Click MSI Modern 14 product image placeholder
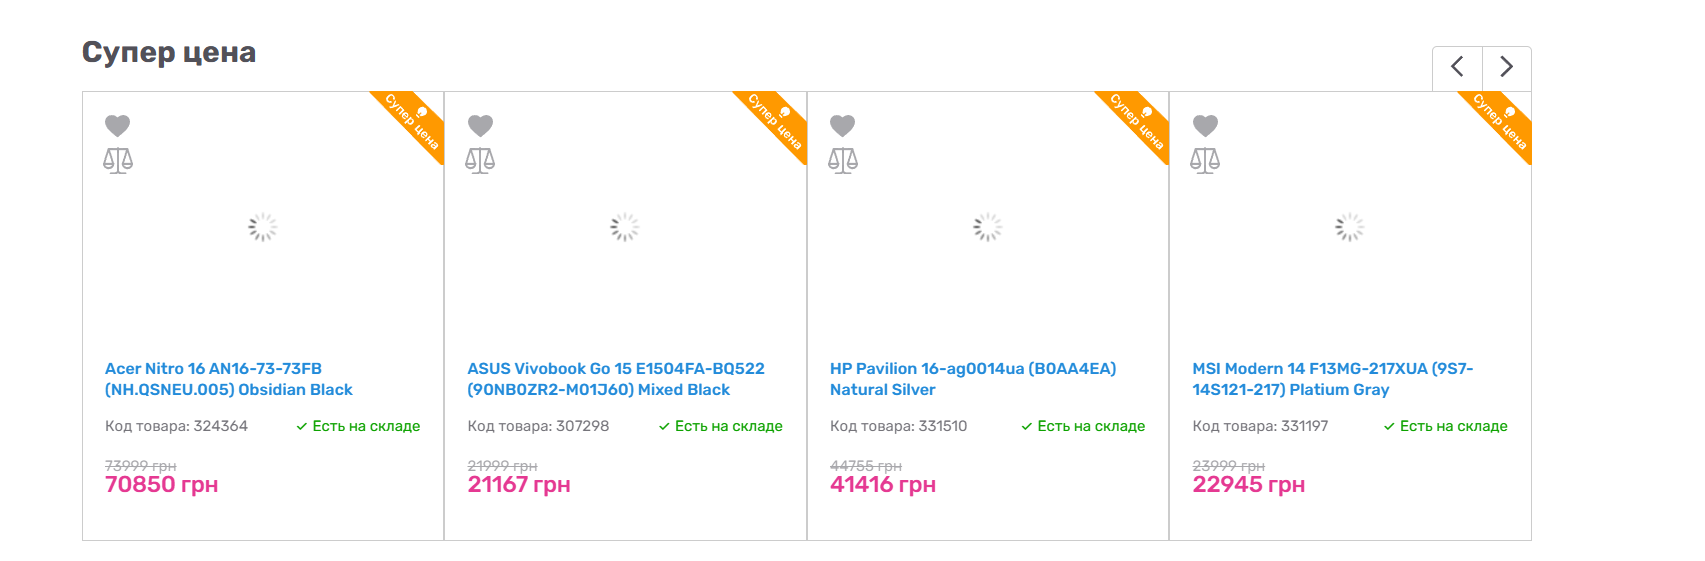1705x561 pixels. (x=1350, y=228)
